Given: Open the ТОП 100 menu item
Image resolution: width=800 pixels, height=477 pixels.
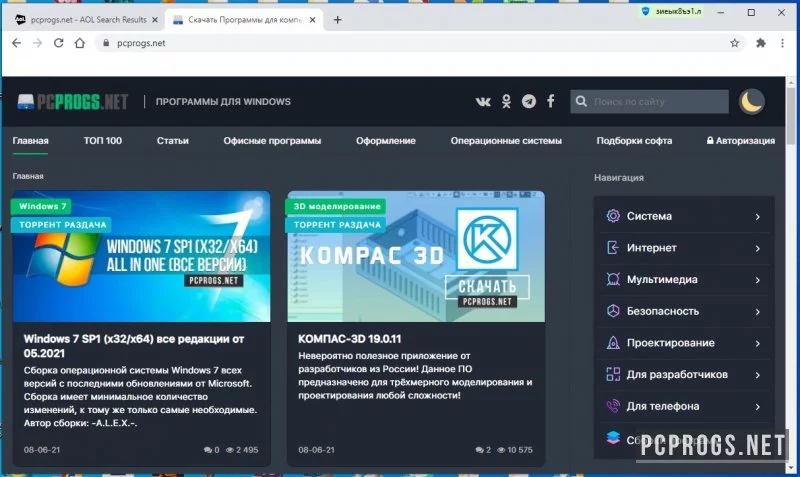Looking at the screenshot, I should (x=103, y=141).
